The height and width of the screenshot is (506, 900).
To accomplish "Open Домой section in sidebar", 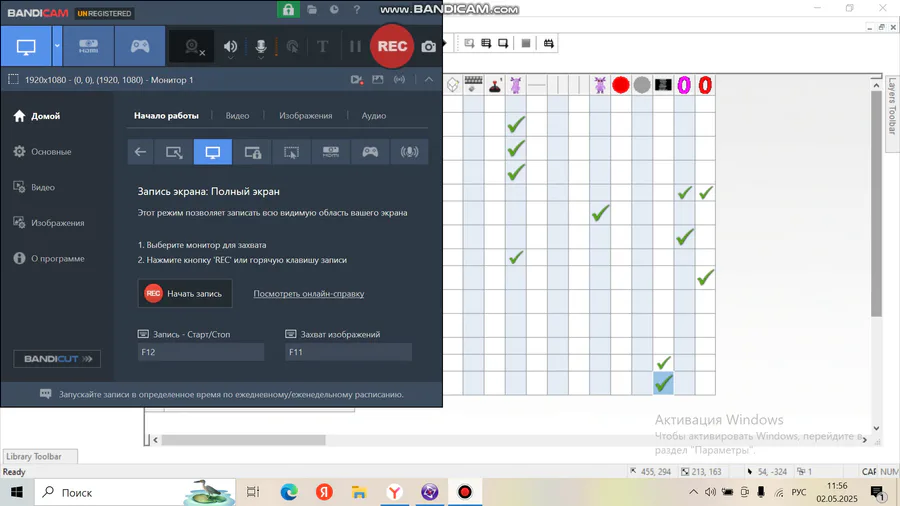I will pyautogui.click(x=37, y=116).
